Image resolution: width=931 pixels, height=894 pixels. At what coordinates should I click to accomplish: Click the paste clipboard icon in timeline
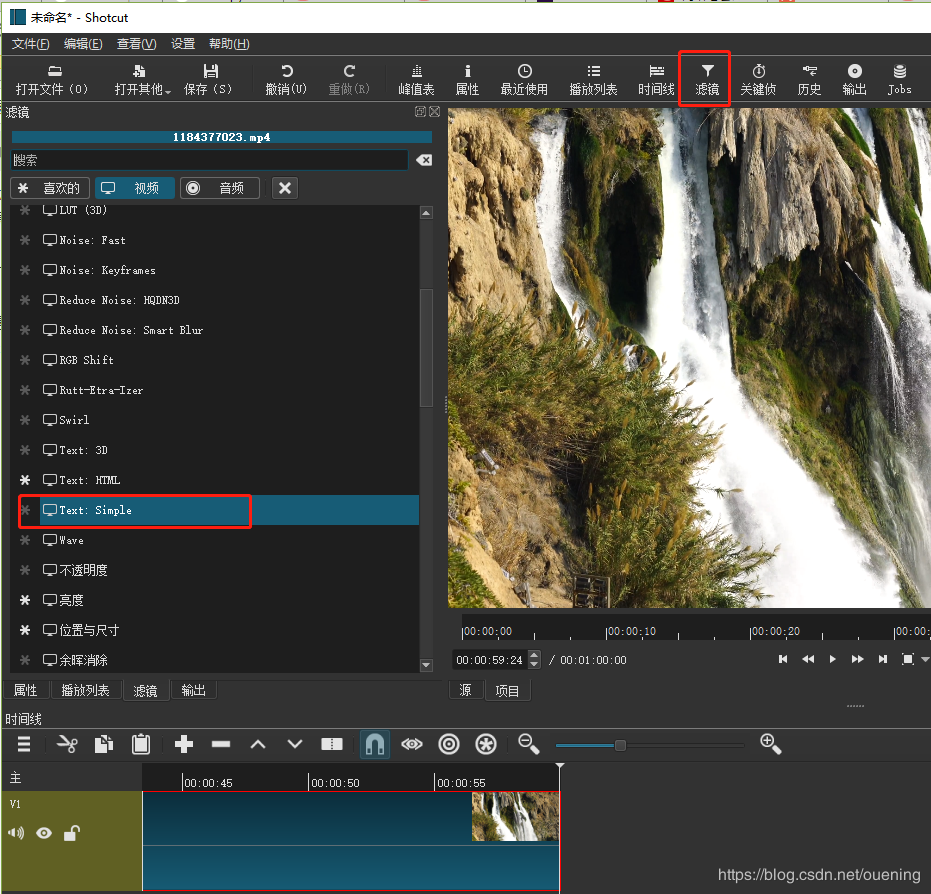[x=141, y=744]
